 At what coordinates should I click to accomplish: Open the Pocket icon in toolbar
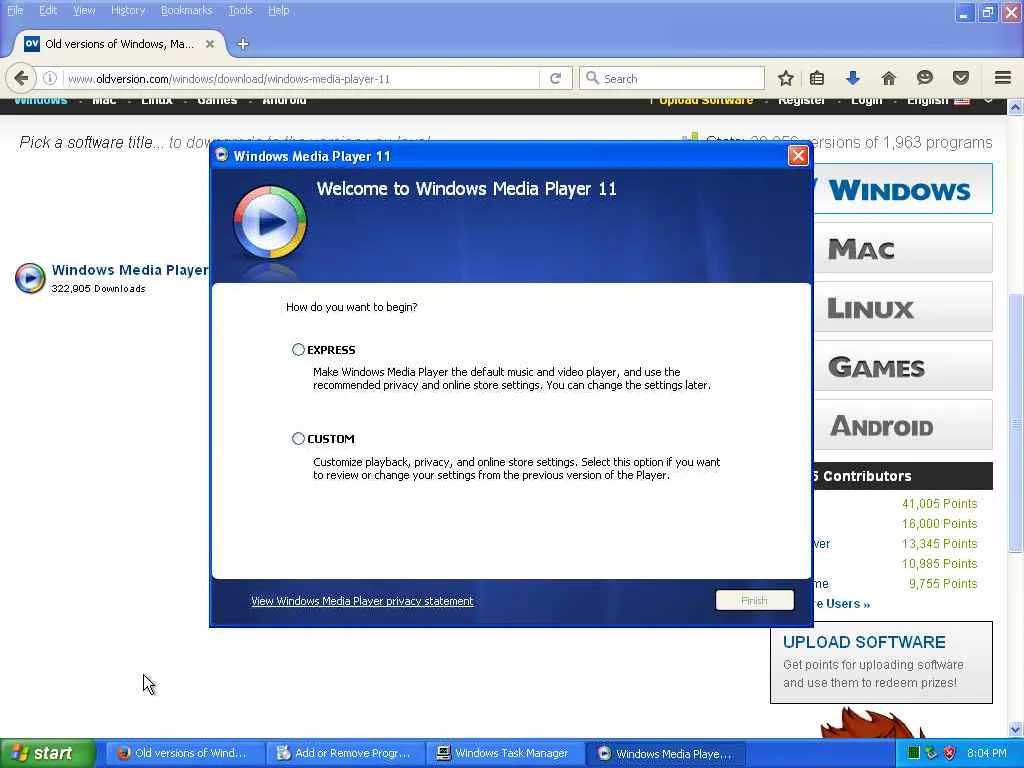[960, 78]
